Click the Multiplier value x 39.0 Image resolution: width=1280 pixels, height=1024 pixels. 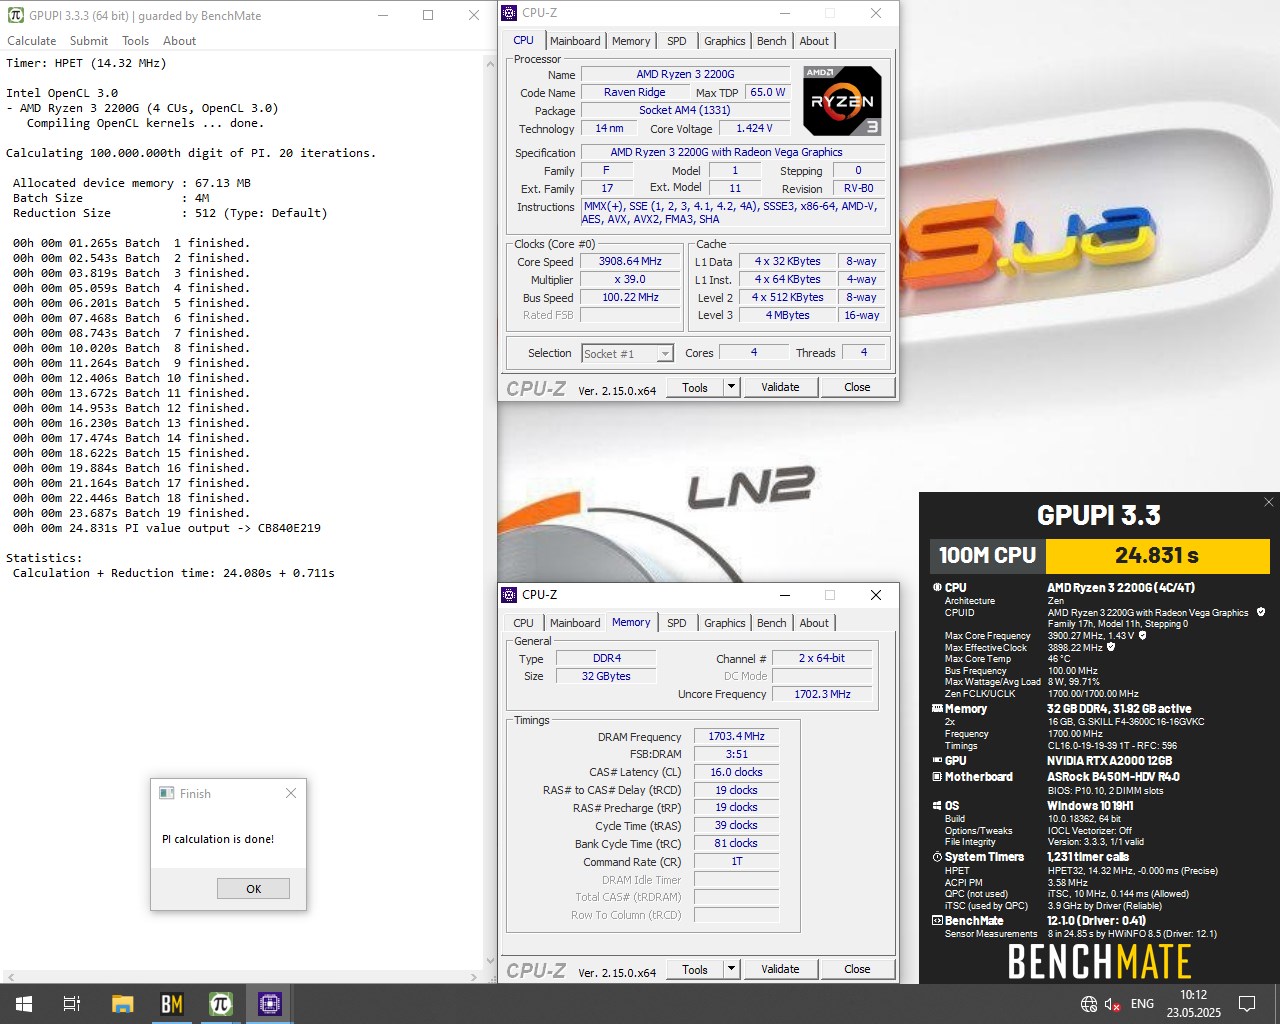point(630,279)
